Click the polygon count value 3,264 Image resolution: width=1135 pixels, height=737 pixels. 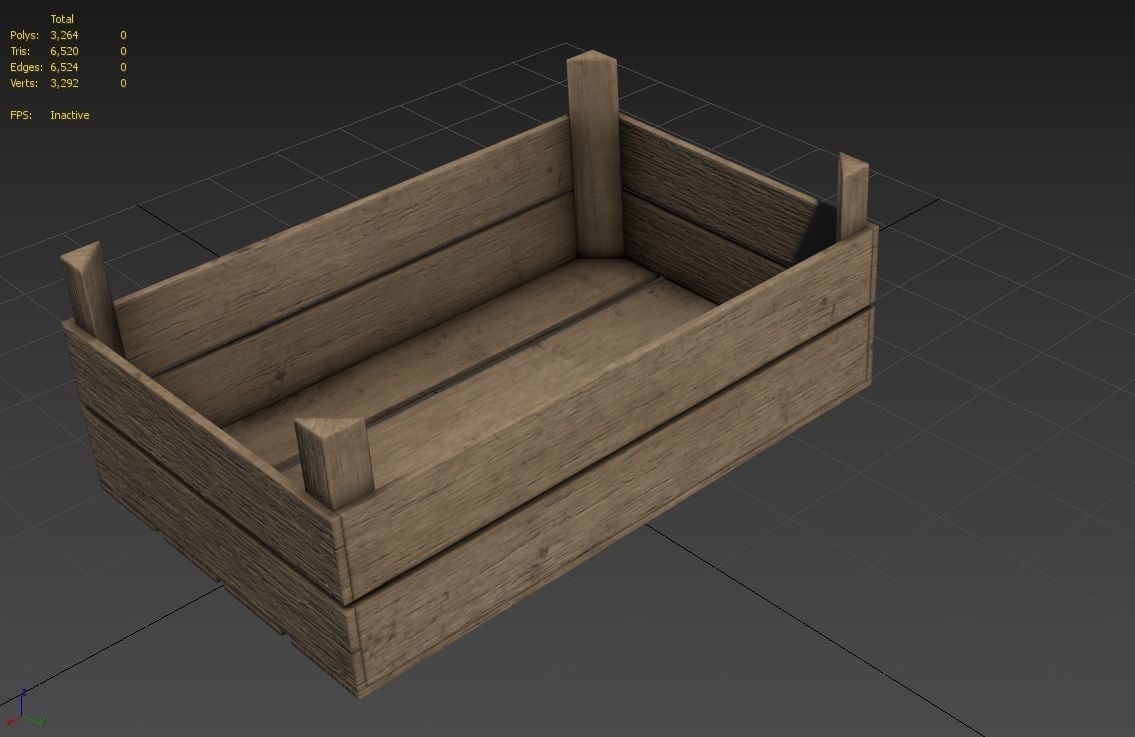pyautogui.click(x=64, y=35)
